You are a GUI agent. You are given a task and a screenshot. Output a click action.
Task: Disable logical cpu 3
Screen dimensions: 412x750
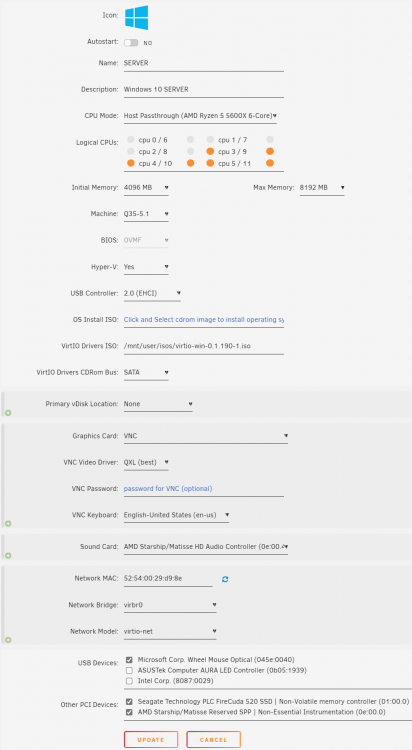(x=210, y=152)
